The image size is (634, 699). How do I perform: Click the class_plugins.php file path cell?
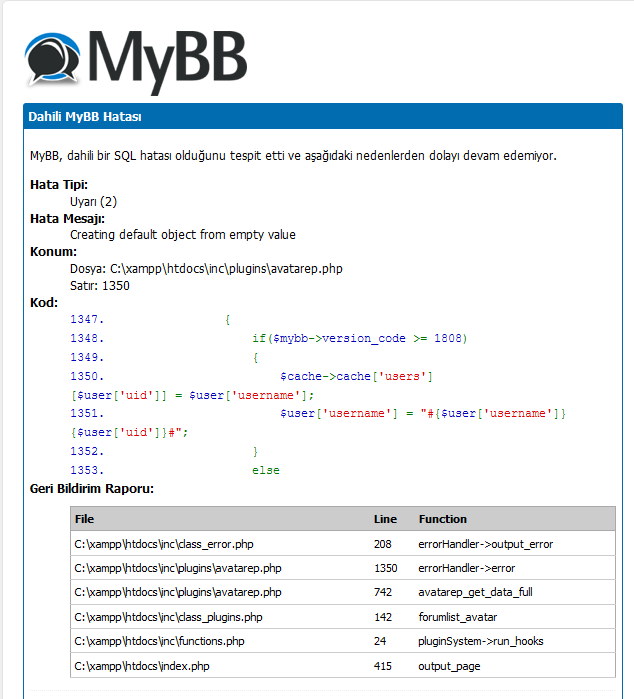coord(168,617)
